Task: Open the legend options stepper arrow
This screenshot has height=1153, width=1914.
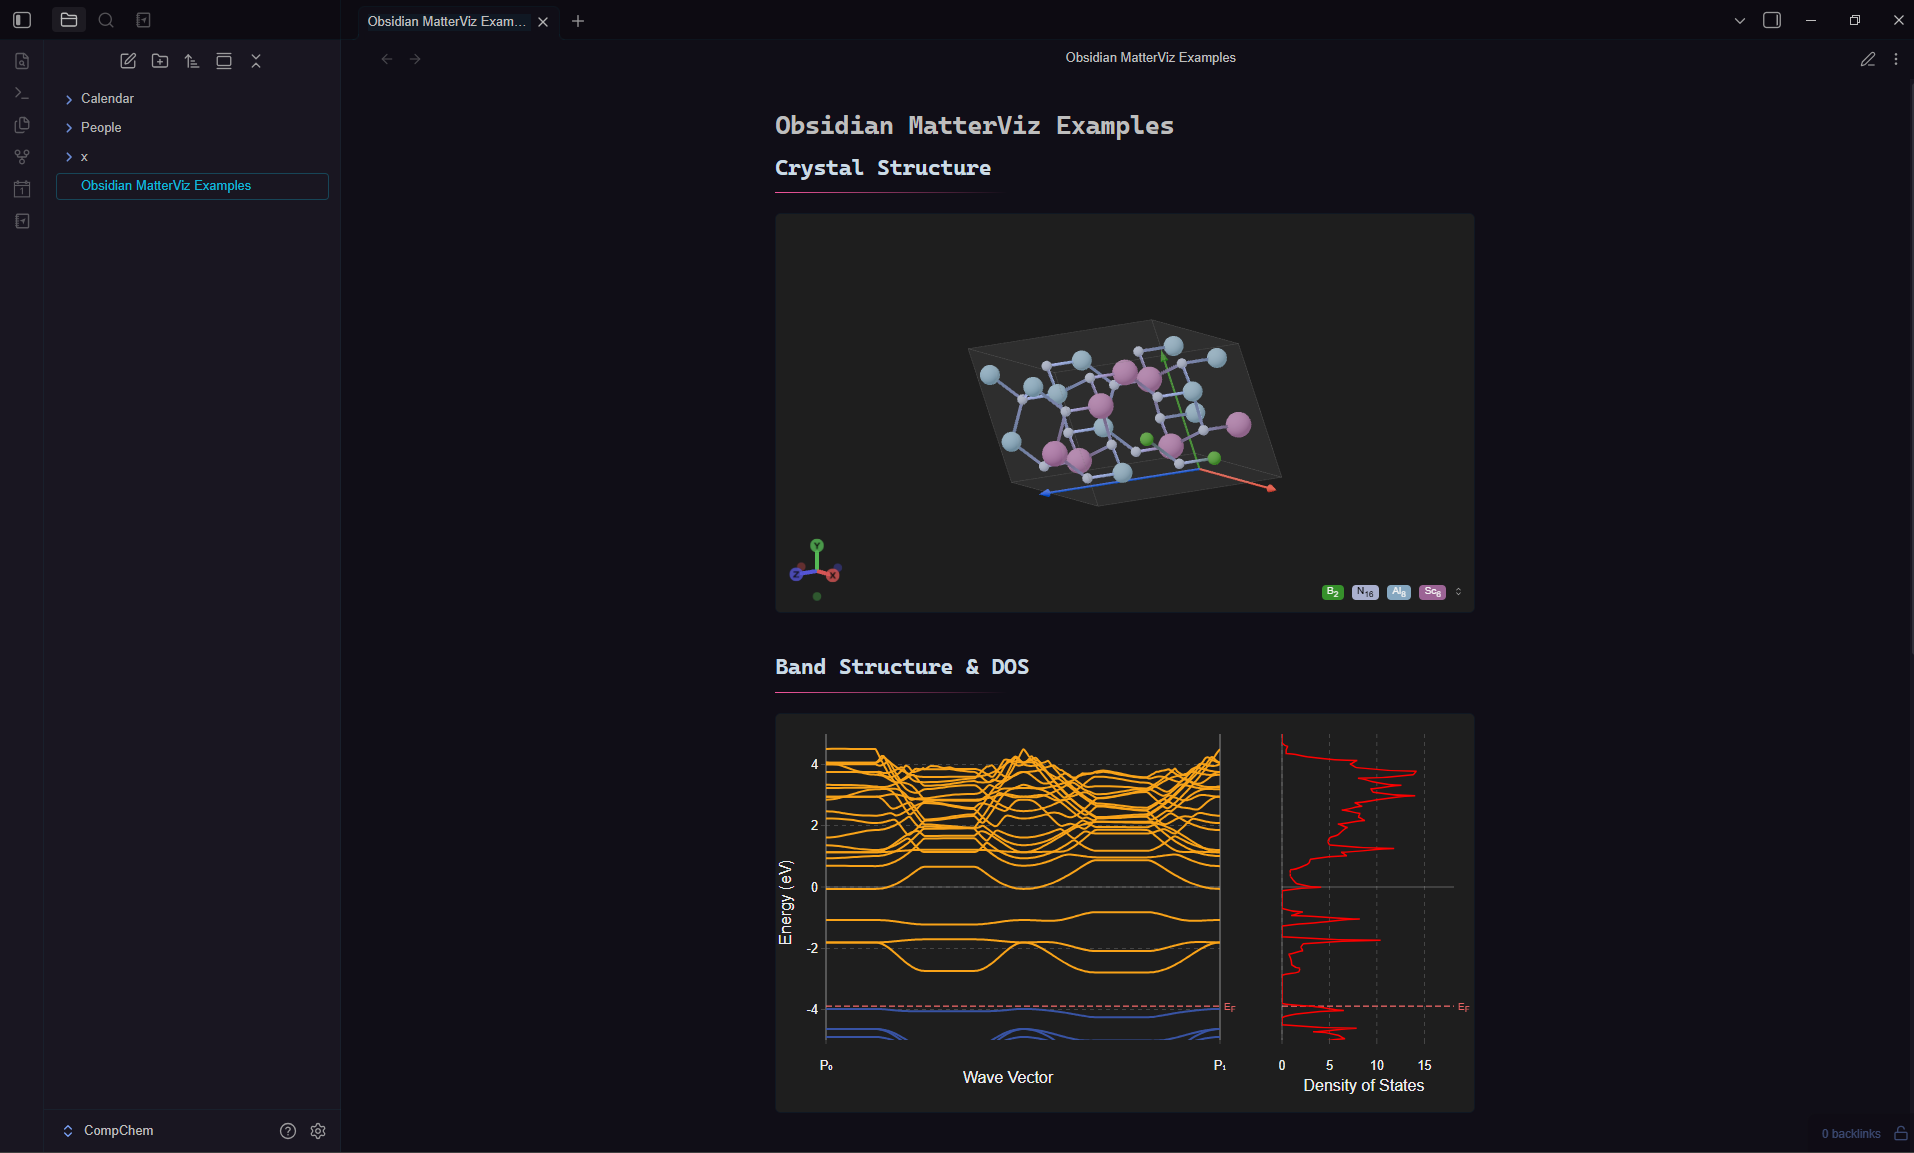Action: pyautogui.click(x=1458, y=592)
